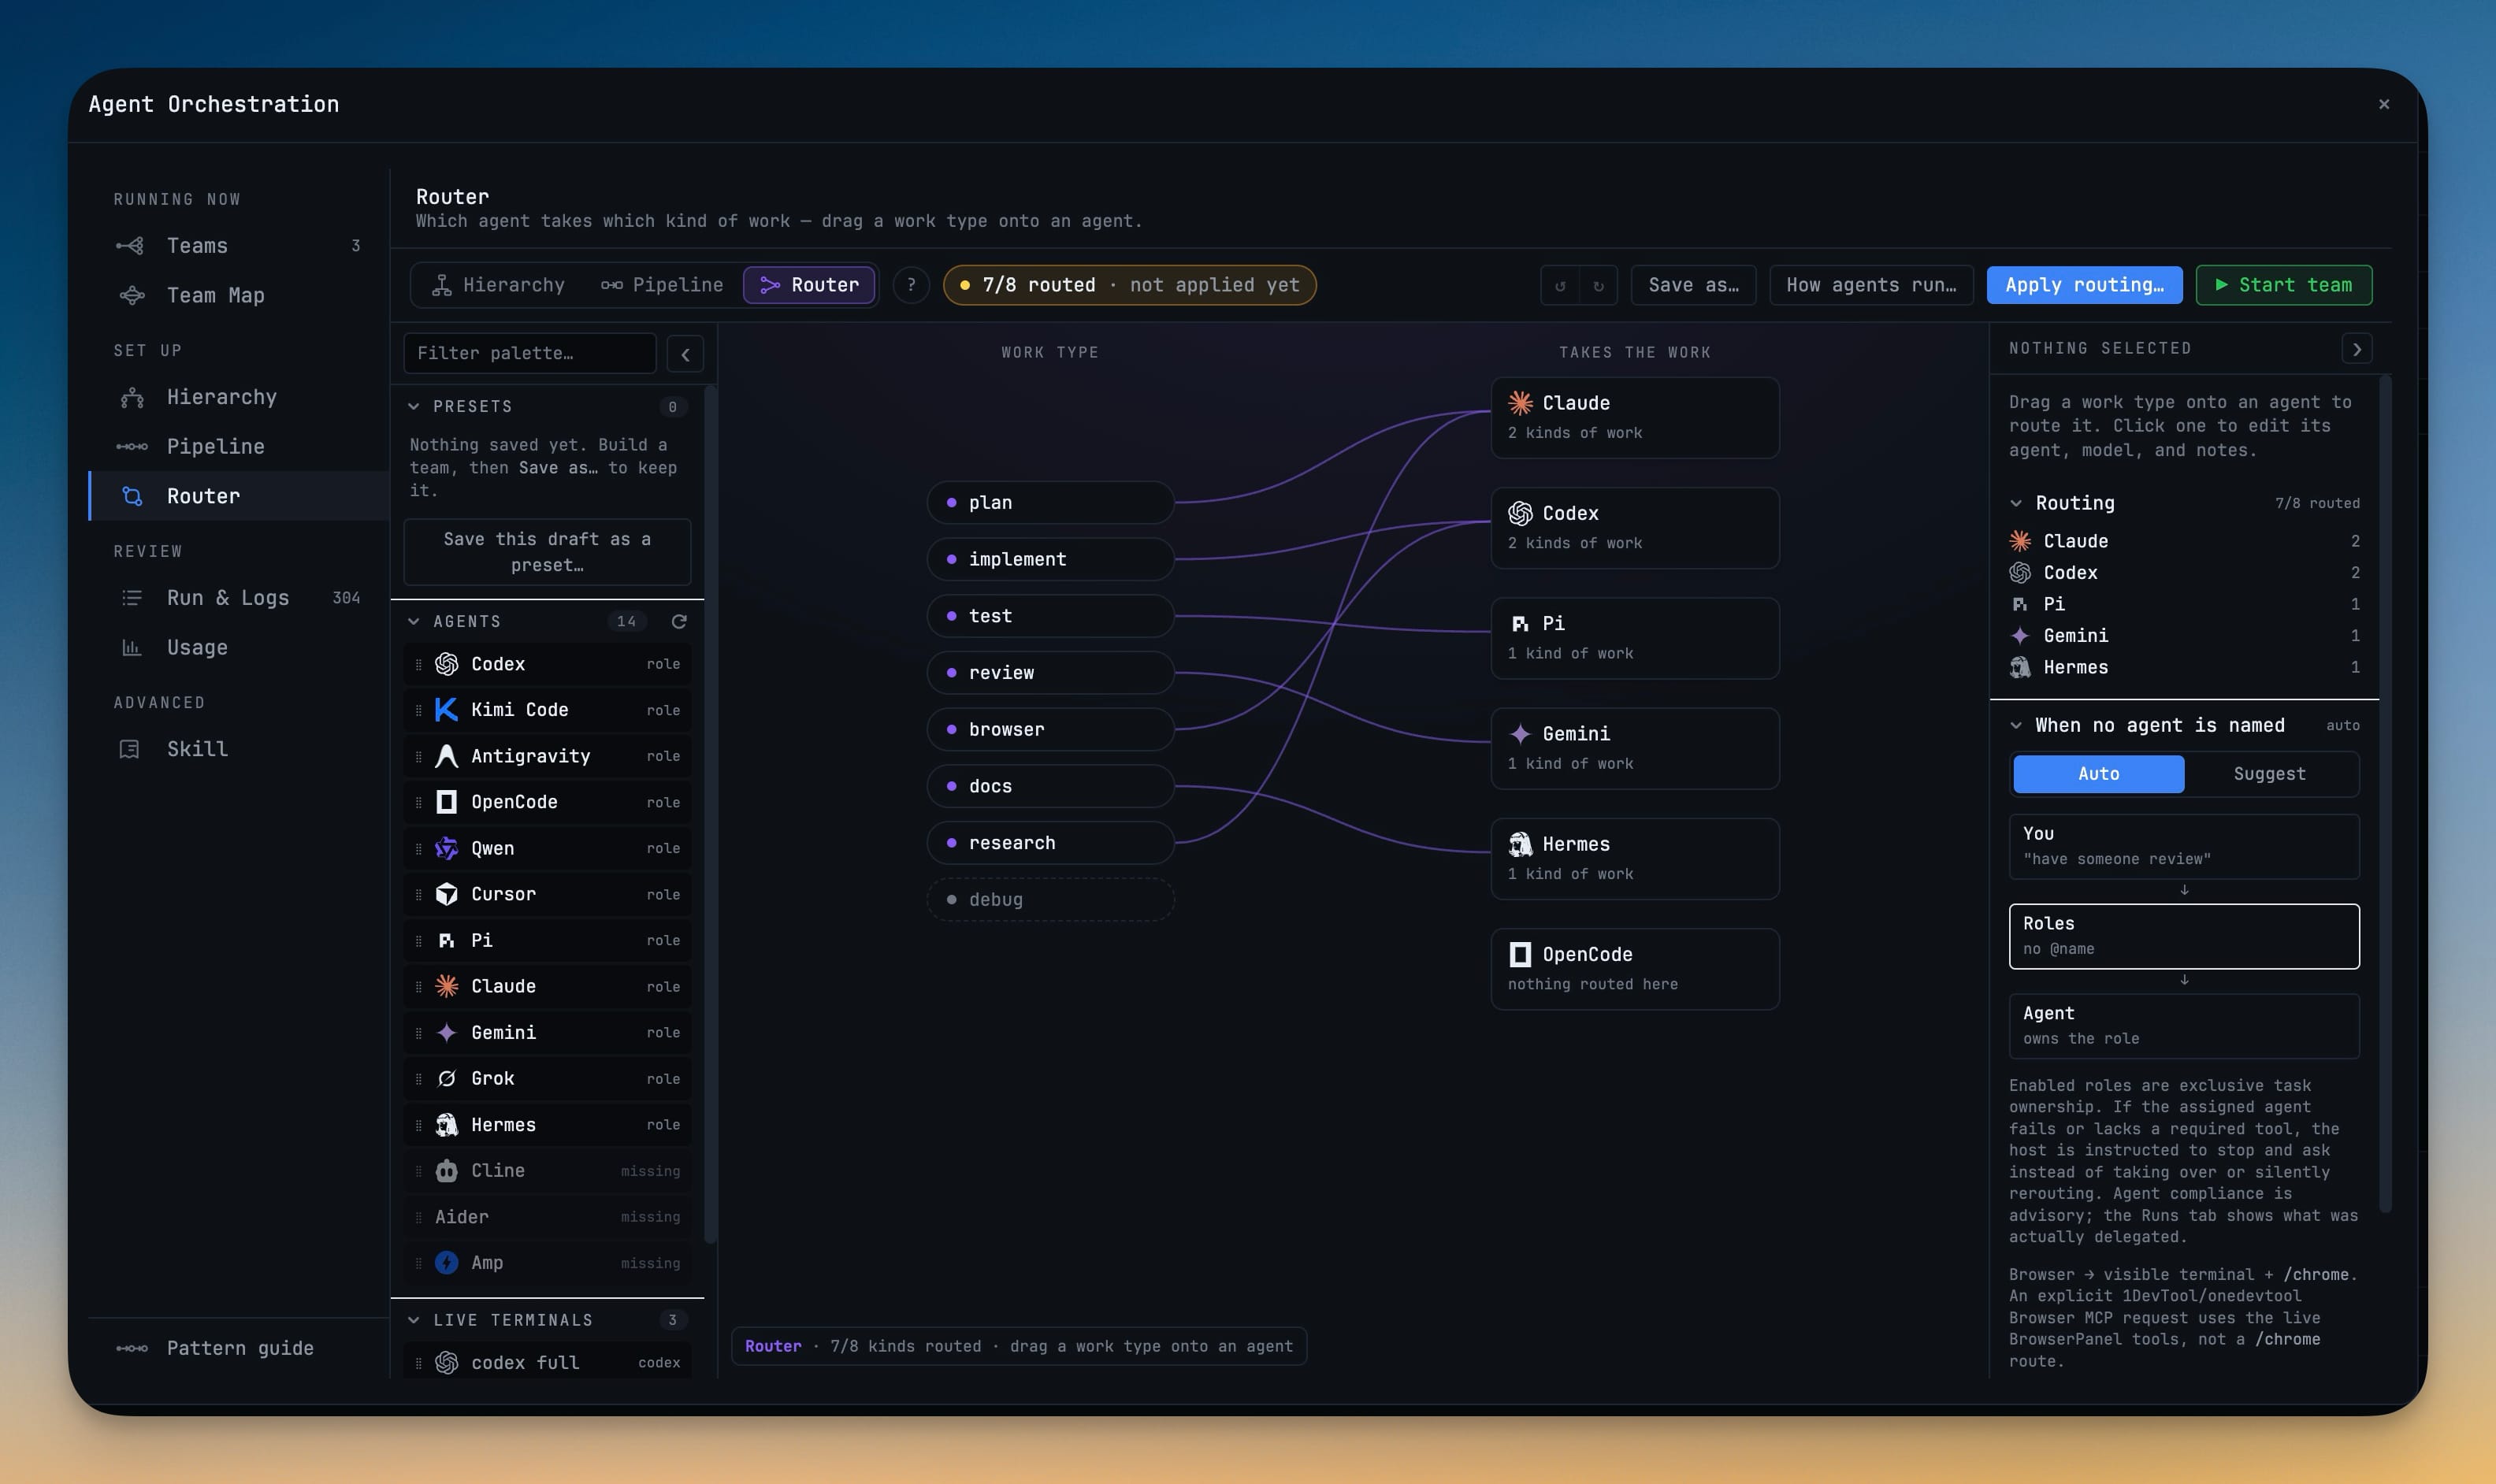Image resolution: width=2496 pixels, height=1484 pixels.
Task: Click the Pipeline icon under Set Up
Action: (x=131, y=447)
